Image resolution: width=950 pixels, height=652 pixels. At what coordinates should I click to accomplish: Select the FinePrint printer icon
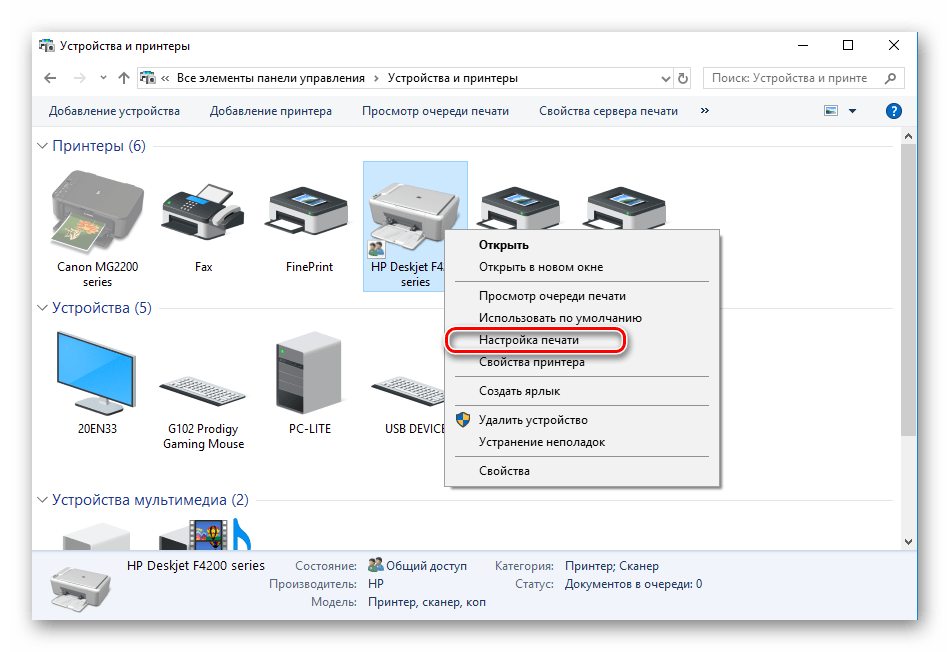pos(308,212)
